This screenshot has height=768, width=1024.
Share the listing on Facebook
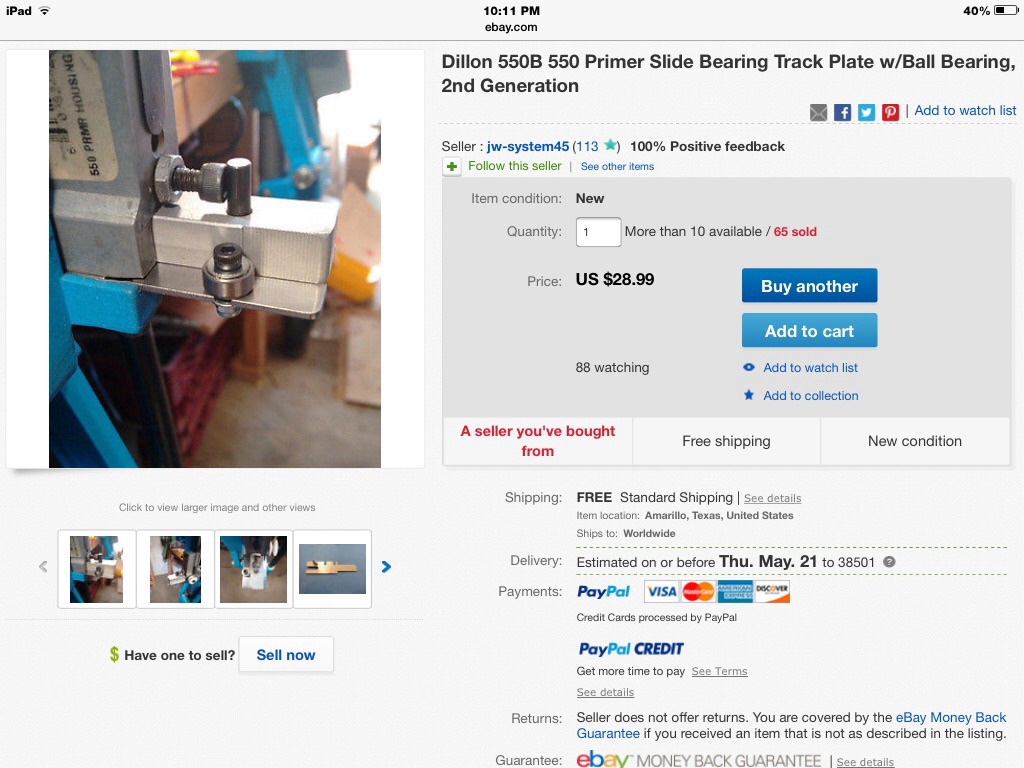(x=842, y=112)
